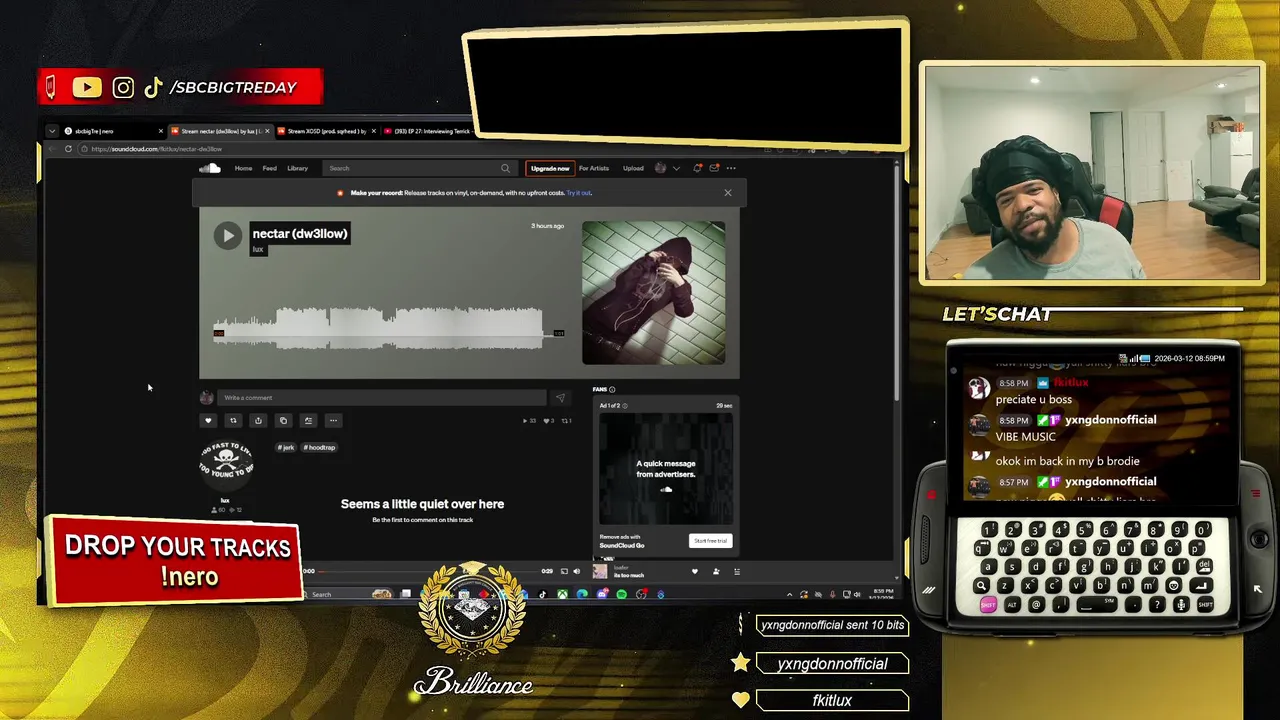This screenshot has height=720, width=1280.
Task: Open SoundCloud notifications bell
Action: click(x=698, y=168)
